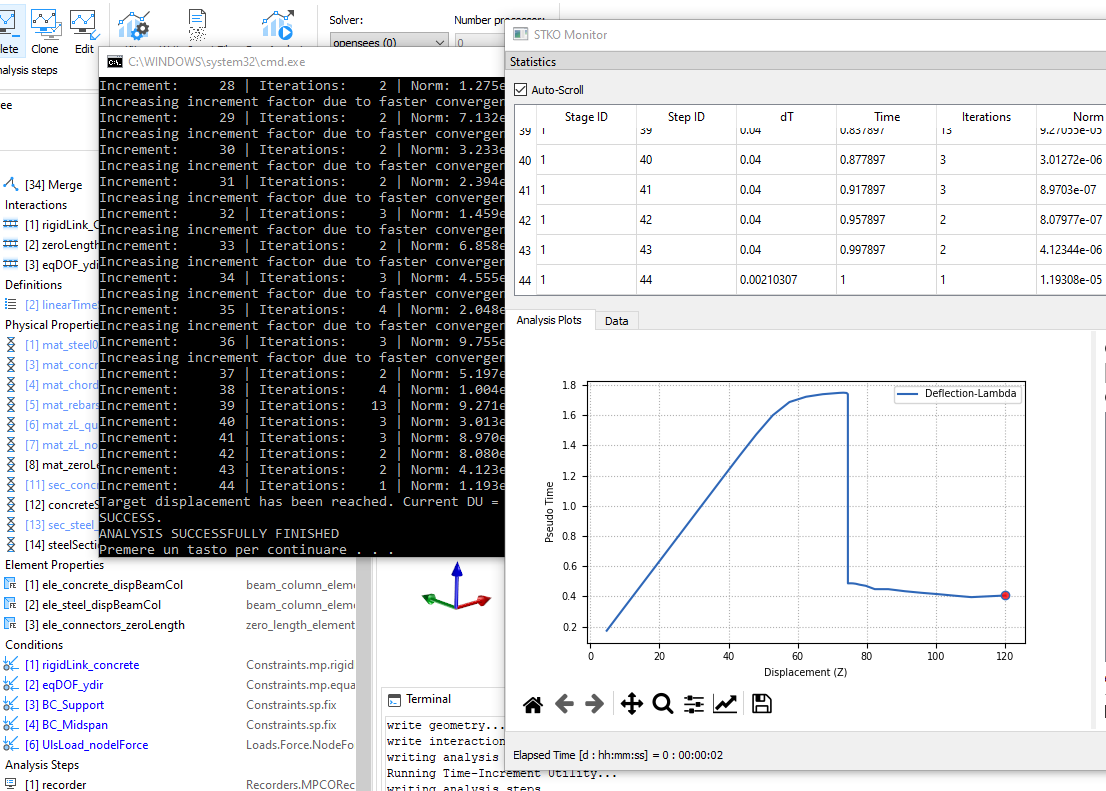Open the edit axis and curve parameters icon
Viewport: 1106px width, 791px height.
(x=725, y=704)
